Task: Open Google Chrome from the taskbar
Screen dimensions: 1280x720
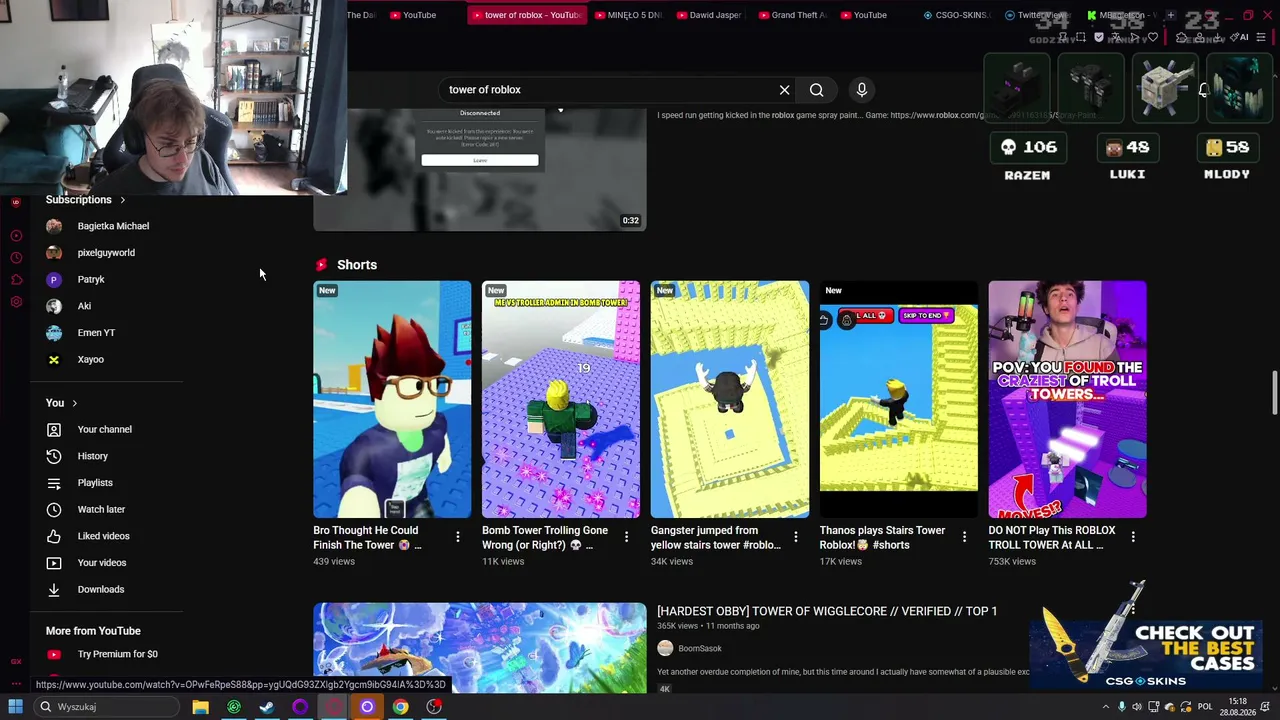Action: [x=400, y=707]
